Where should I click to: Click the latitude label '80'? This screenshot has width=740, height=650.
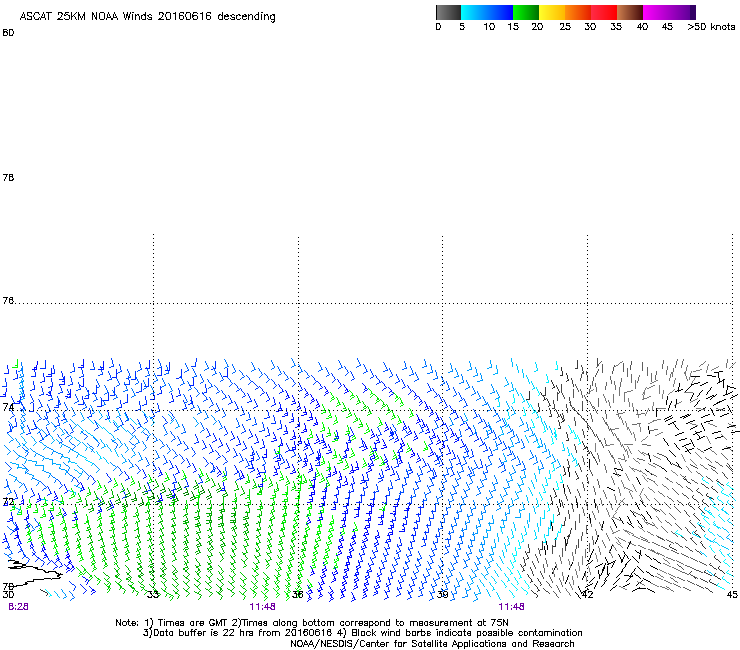8,33
